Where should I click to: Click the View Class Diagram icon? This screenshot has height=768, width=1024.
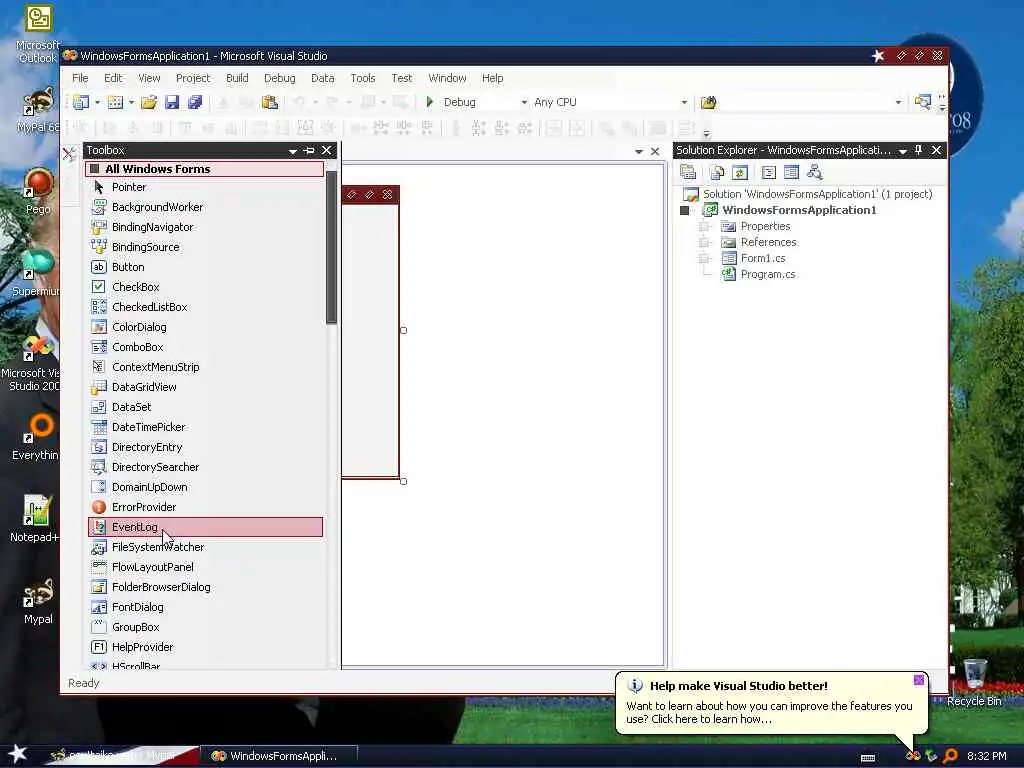coord(814,172)
